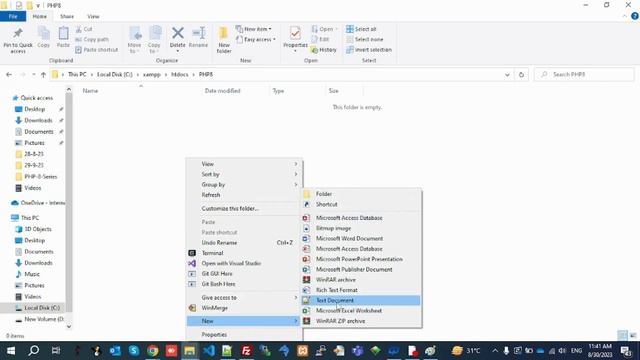Screen dimensions: 640x360
Task: Click htdocs in the address breadcrumb
Action: pyautogui.click(x=180, y=75)
